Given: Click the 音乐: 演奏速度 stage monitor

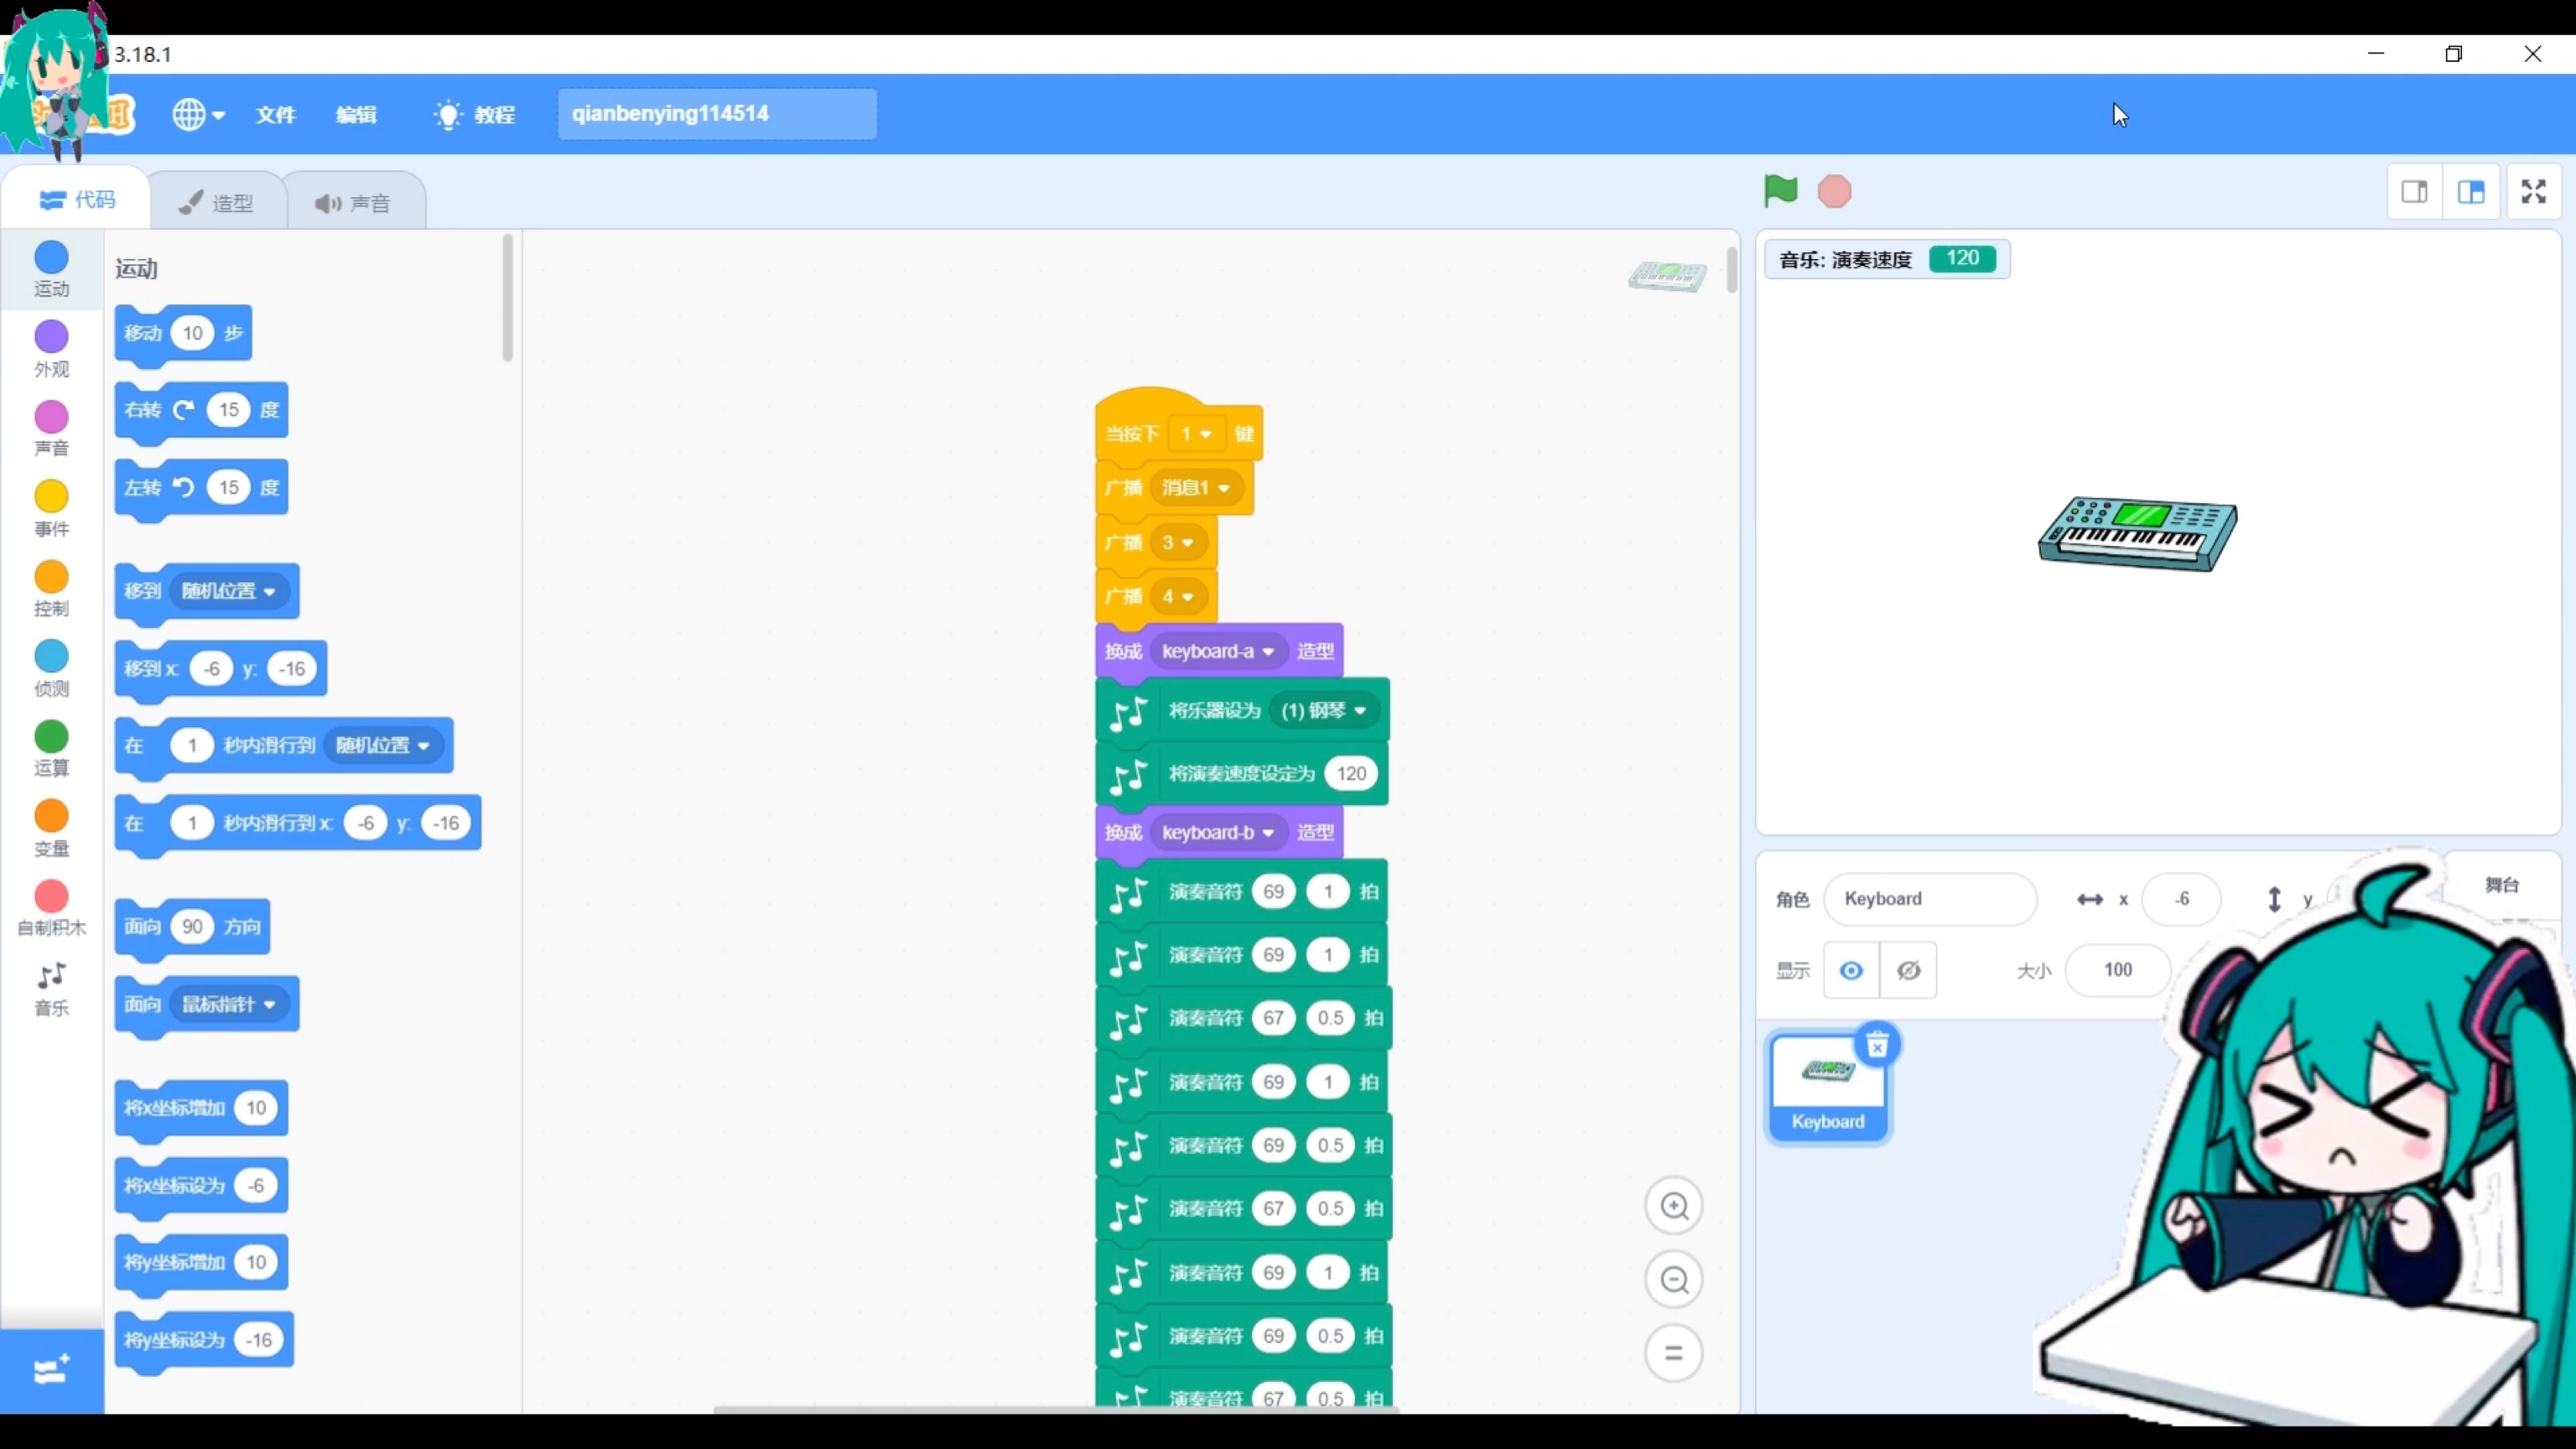Looking at the screenshot, I should tap(1887, 259).
